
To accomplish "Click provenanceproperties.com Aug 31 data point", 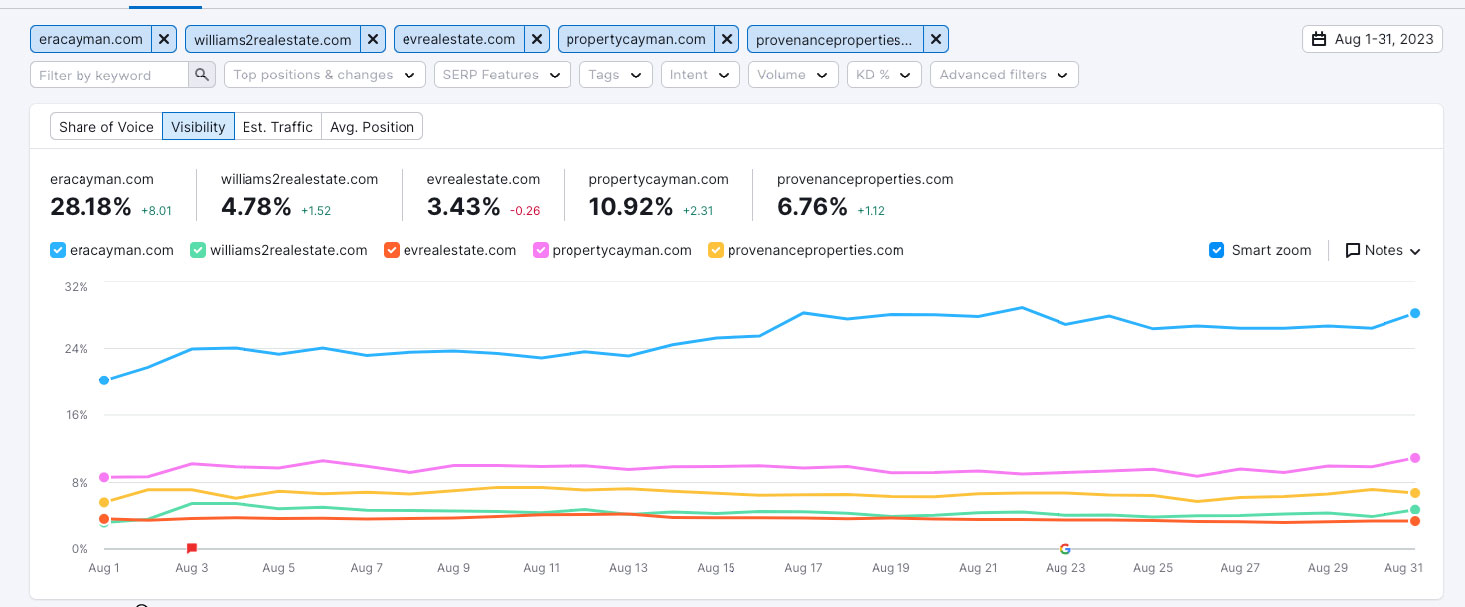I will 1415,493.
